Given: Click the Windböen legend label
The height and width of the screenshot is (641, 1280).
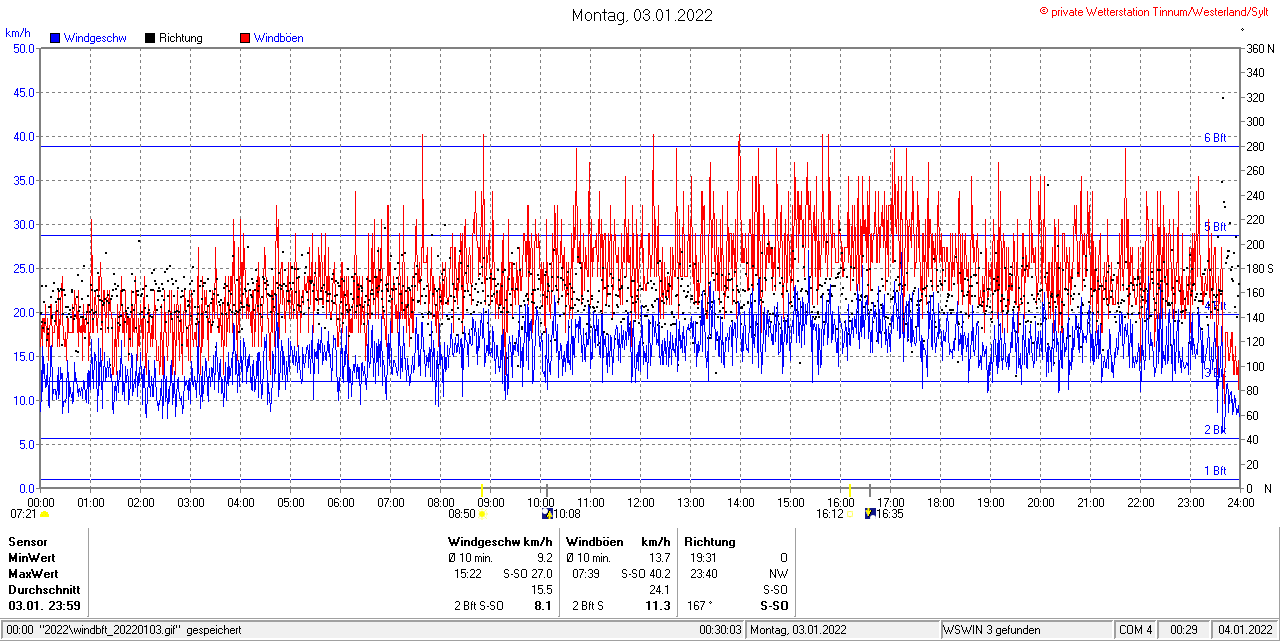Looking at the screenshot, I should (x=279, y=38).
